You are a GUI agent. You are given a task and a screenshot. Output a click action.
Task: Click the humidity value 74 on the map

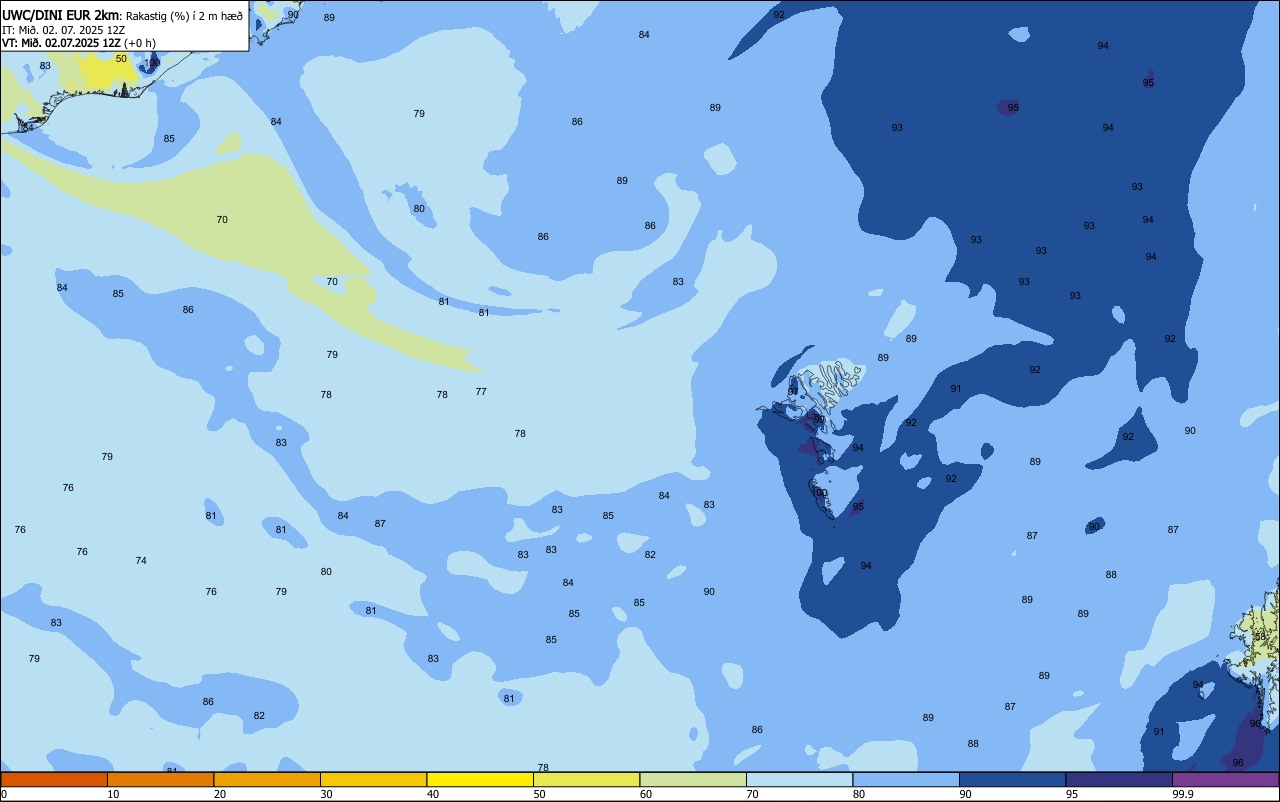click(141, 561)
